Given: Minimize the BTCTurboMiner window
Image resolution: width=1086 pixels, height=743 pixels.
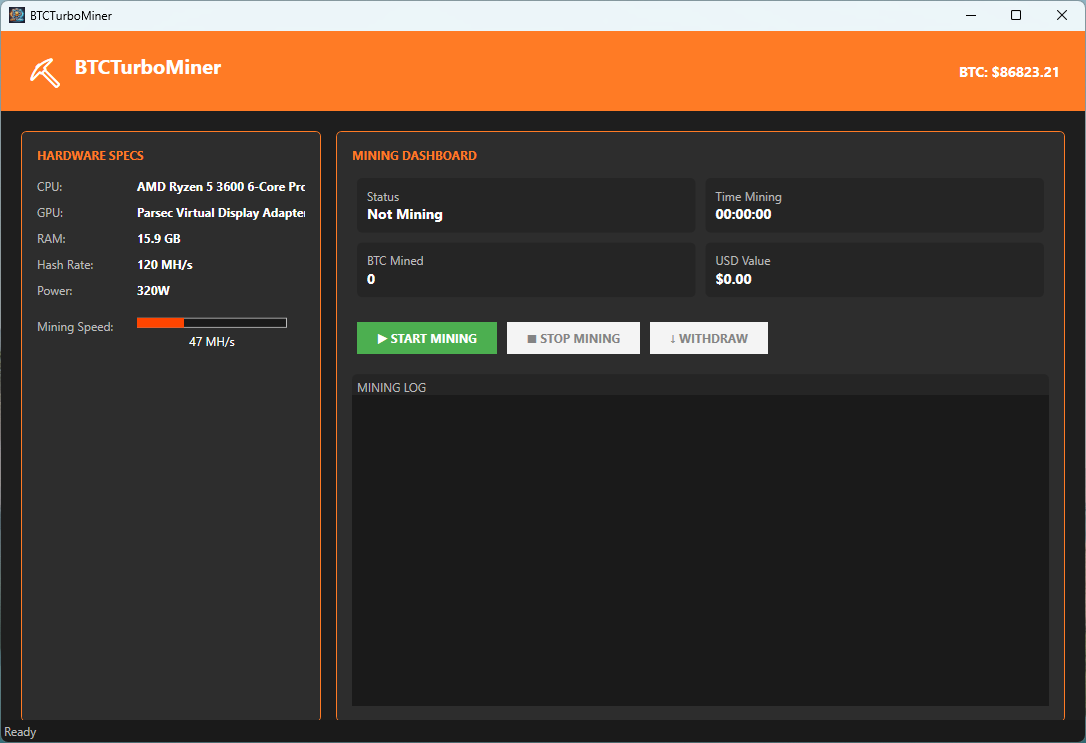Looking at the screenshot, I should (x=970, y=15).
